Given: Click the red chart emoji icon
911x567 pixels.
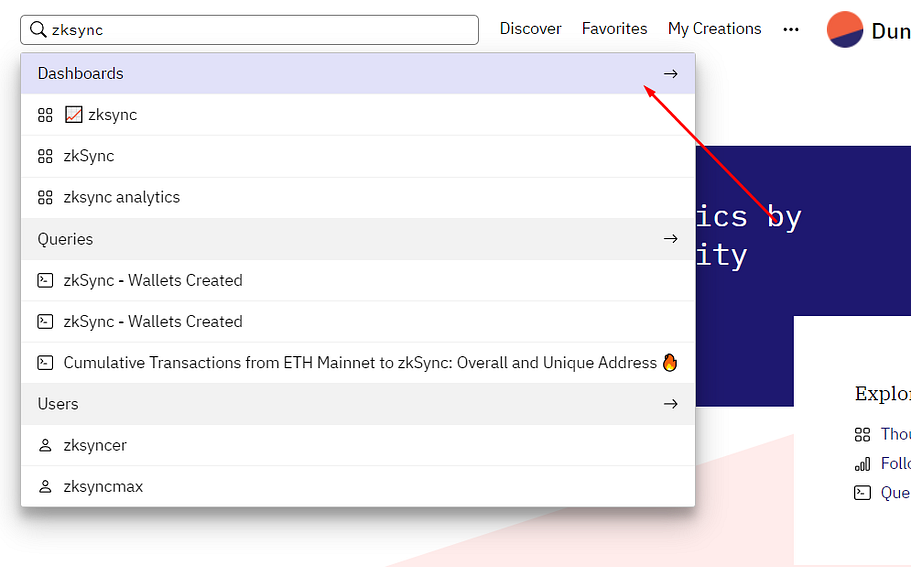Looking at the screenshot, I should (74, 115).
